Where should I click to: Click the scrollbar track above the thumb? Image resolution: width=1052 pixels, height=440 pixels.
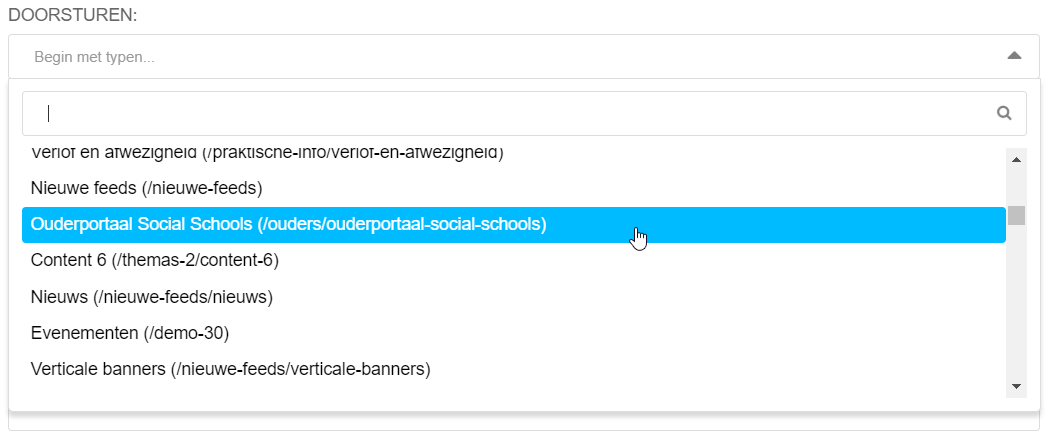click(1016, 185)
